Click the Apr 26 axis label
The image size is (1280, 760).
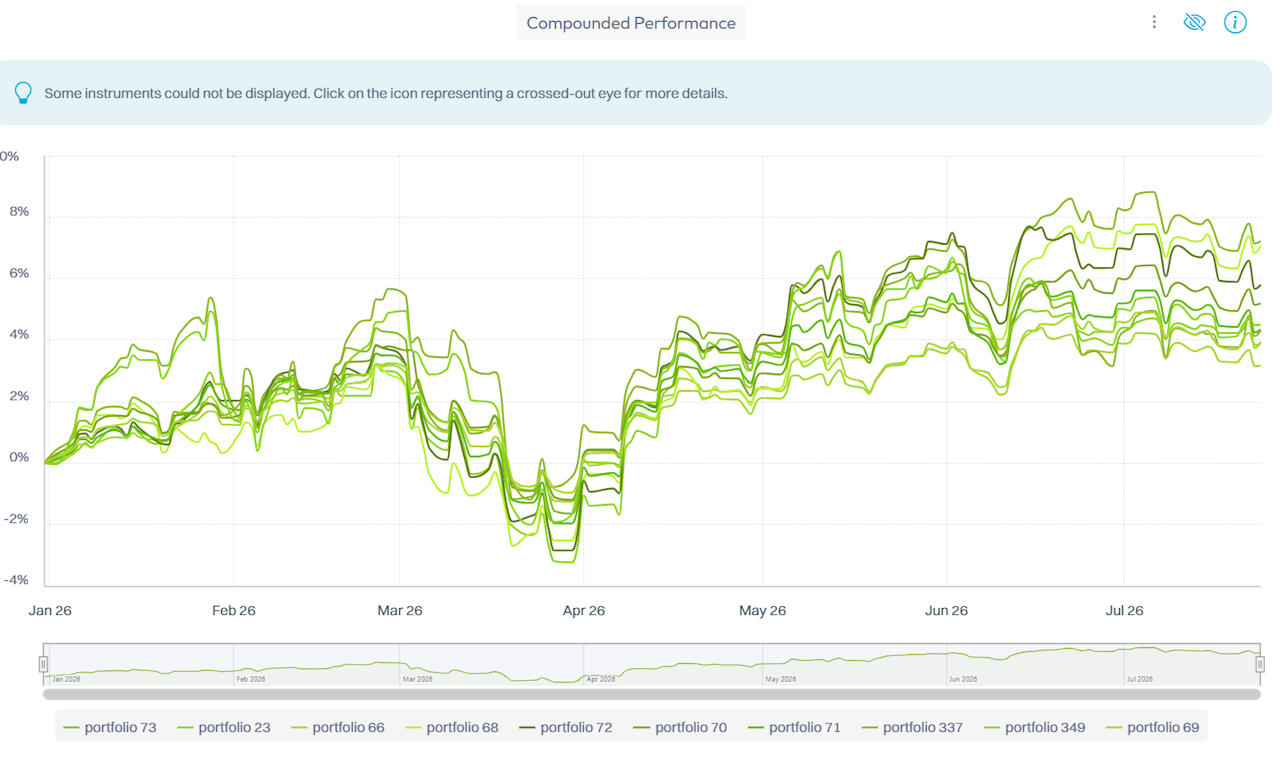584,610
